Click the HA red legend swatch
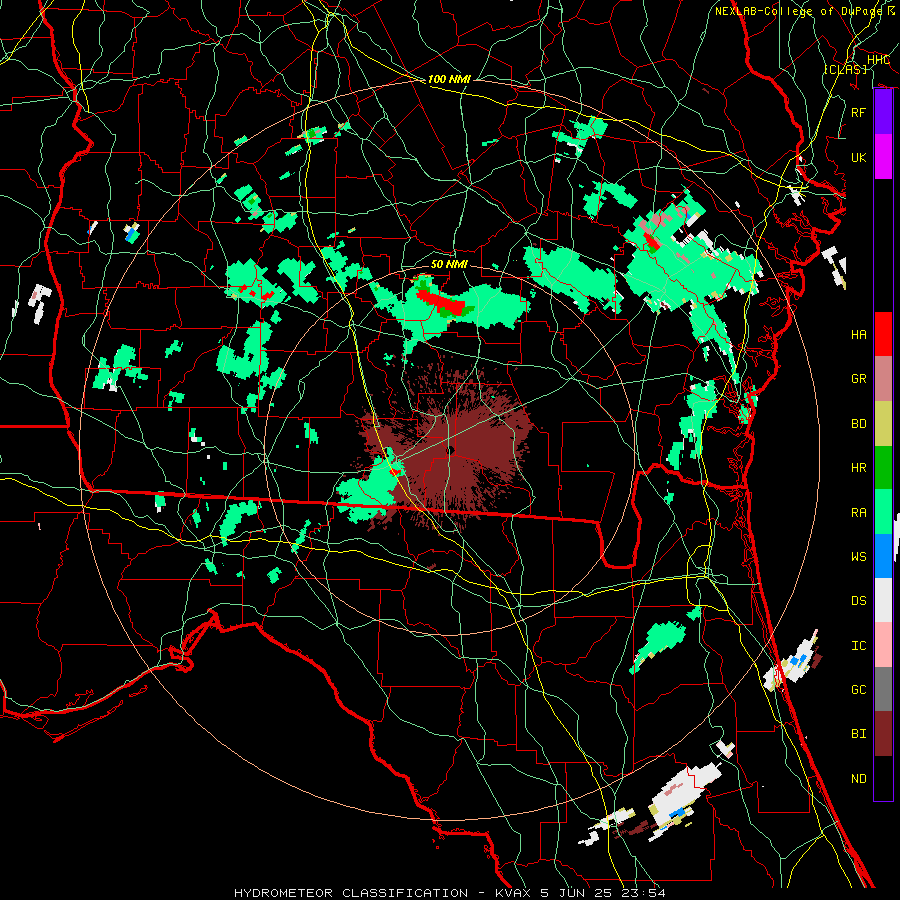The image size is (900, 900). tap(883, 334)
